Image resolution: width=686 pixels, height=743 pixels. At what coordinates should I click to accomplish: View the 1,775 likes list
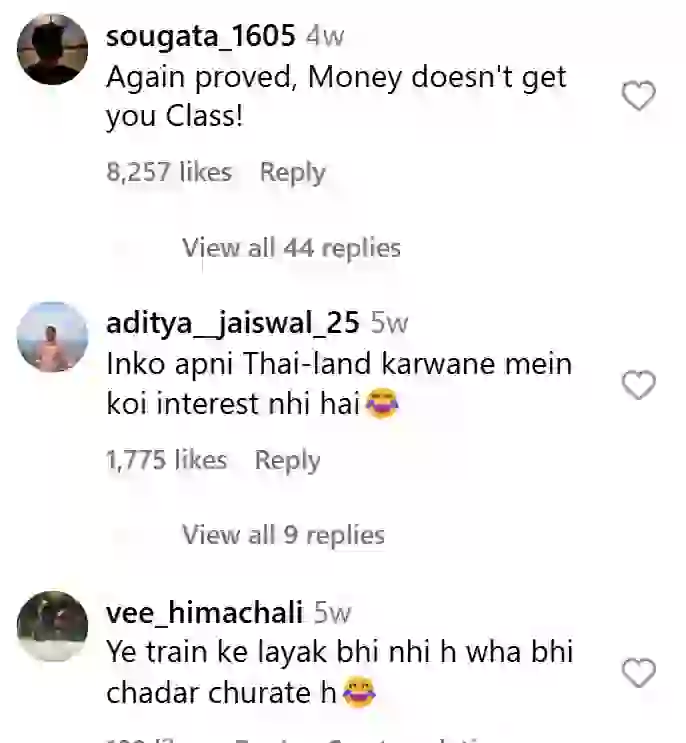(167, 460)
